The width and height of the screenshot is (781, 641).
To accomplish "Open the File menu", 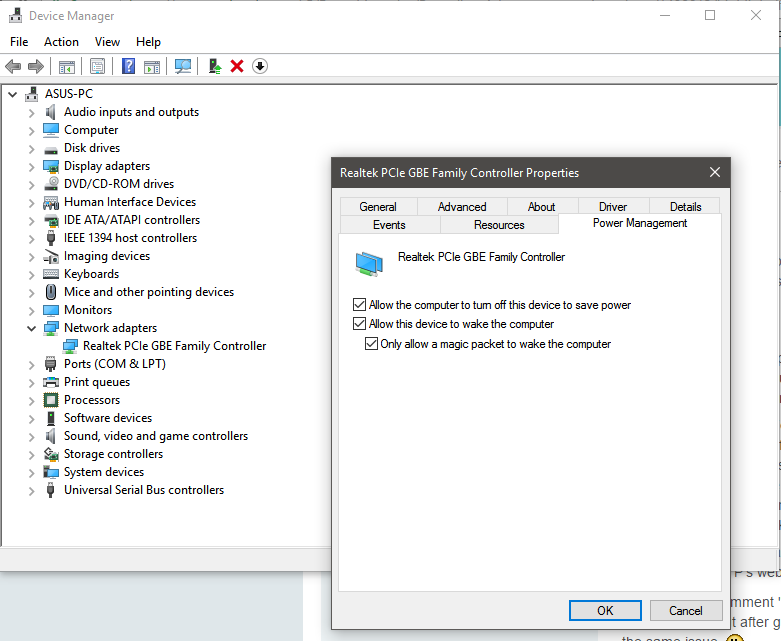I will (x=19, y=42).
